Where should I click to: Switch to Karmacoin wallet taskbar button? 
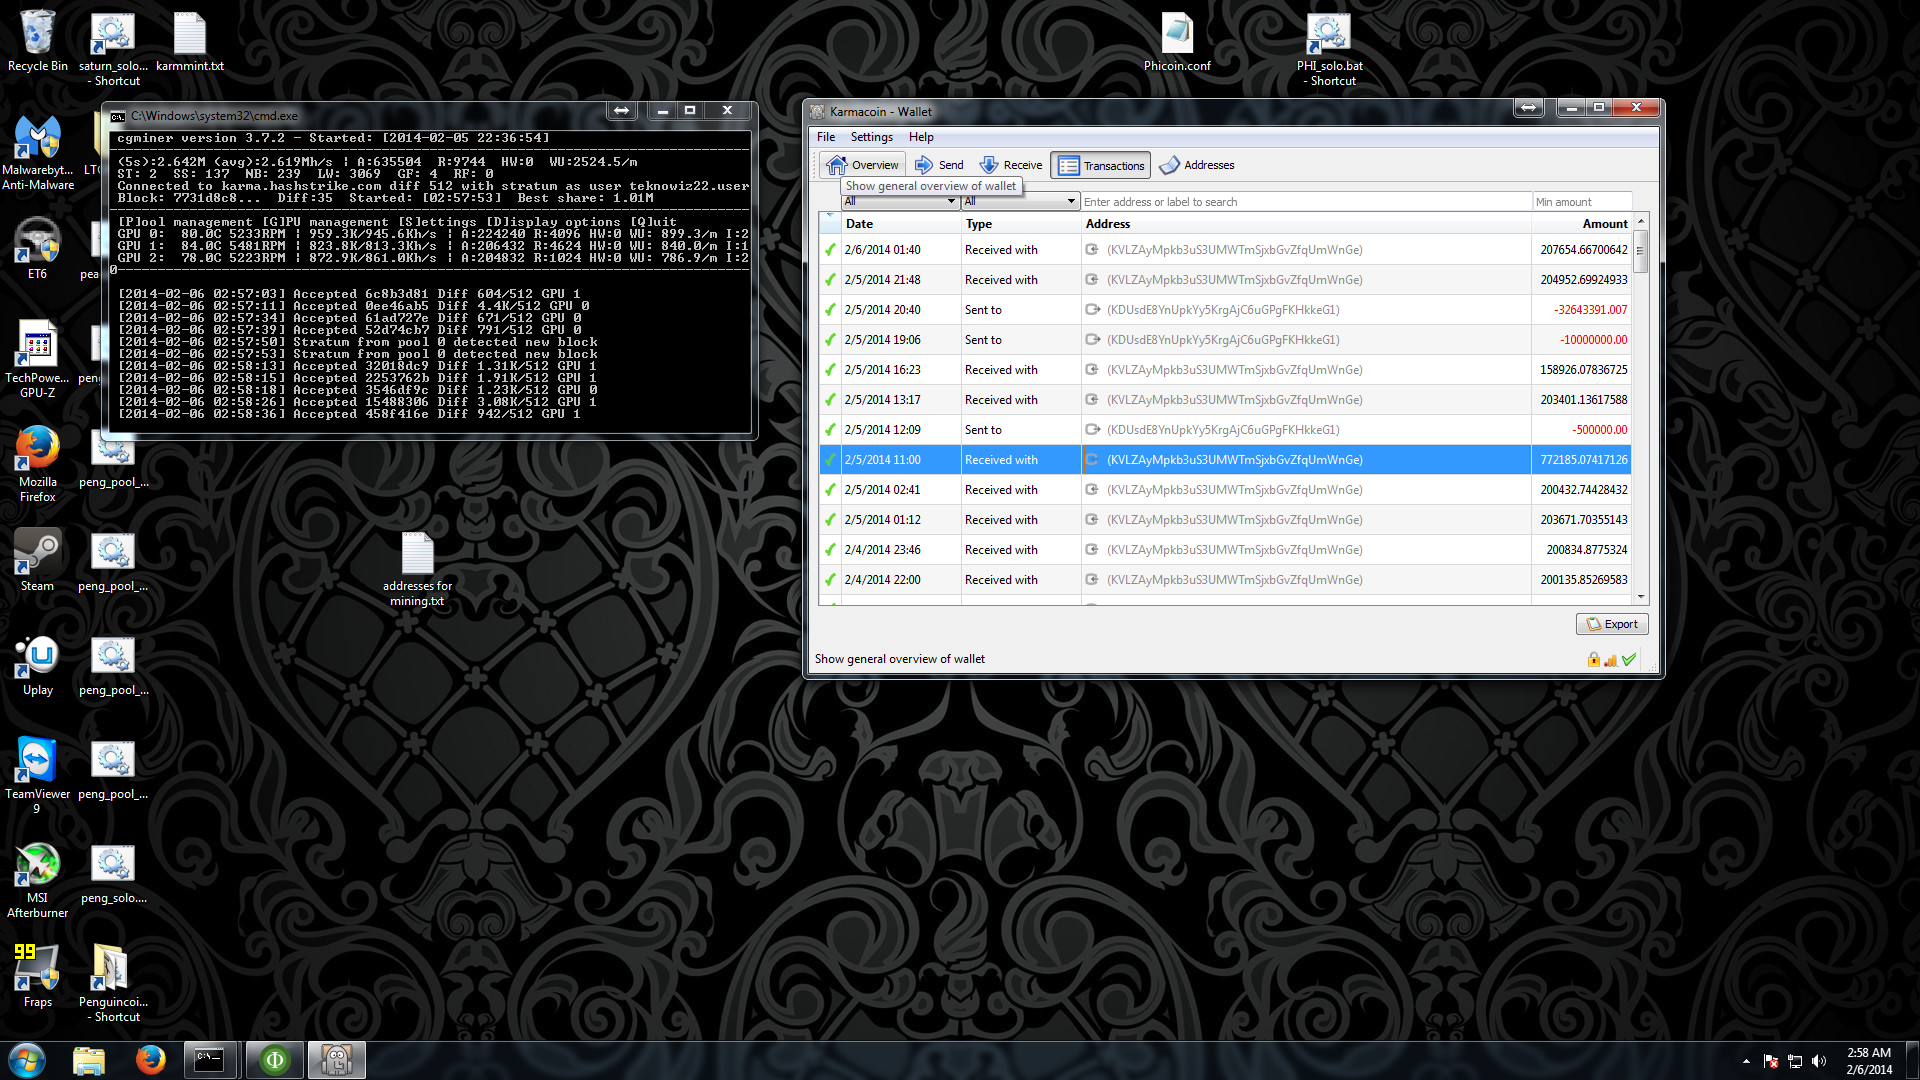pyautogui.click(x=336, y=1060)
